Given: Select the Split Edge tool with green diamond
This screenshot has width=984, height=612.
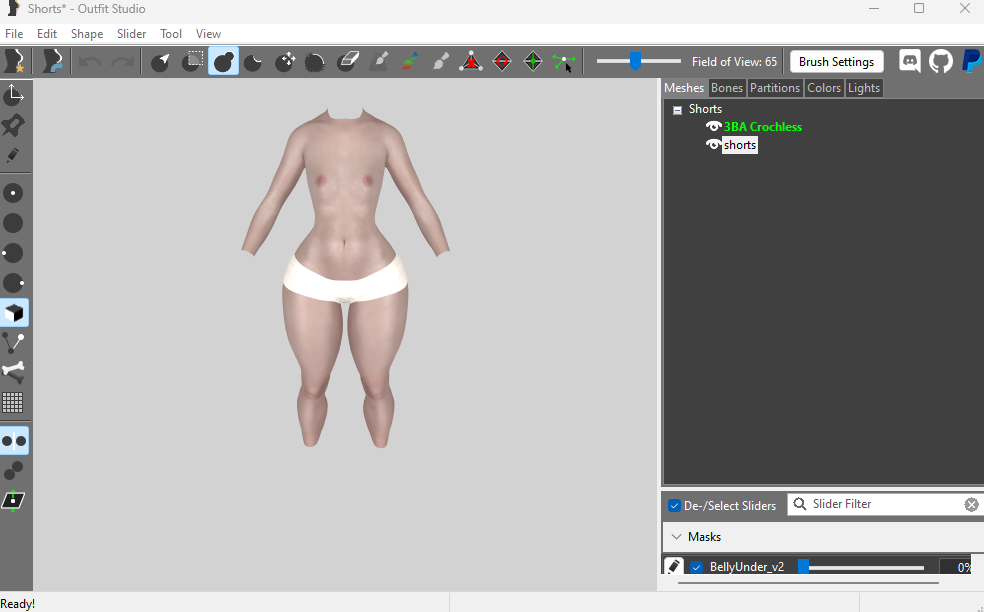Looking at the screenshot, I should (533, 62).
